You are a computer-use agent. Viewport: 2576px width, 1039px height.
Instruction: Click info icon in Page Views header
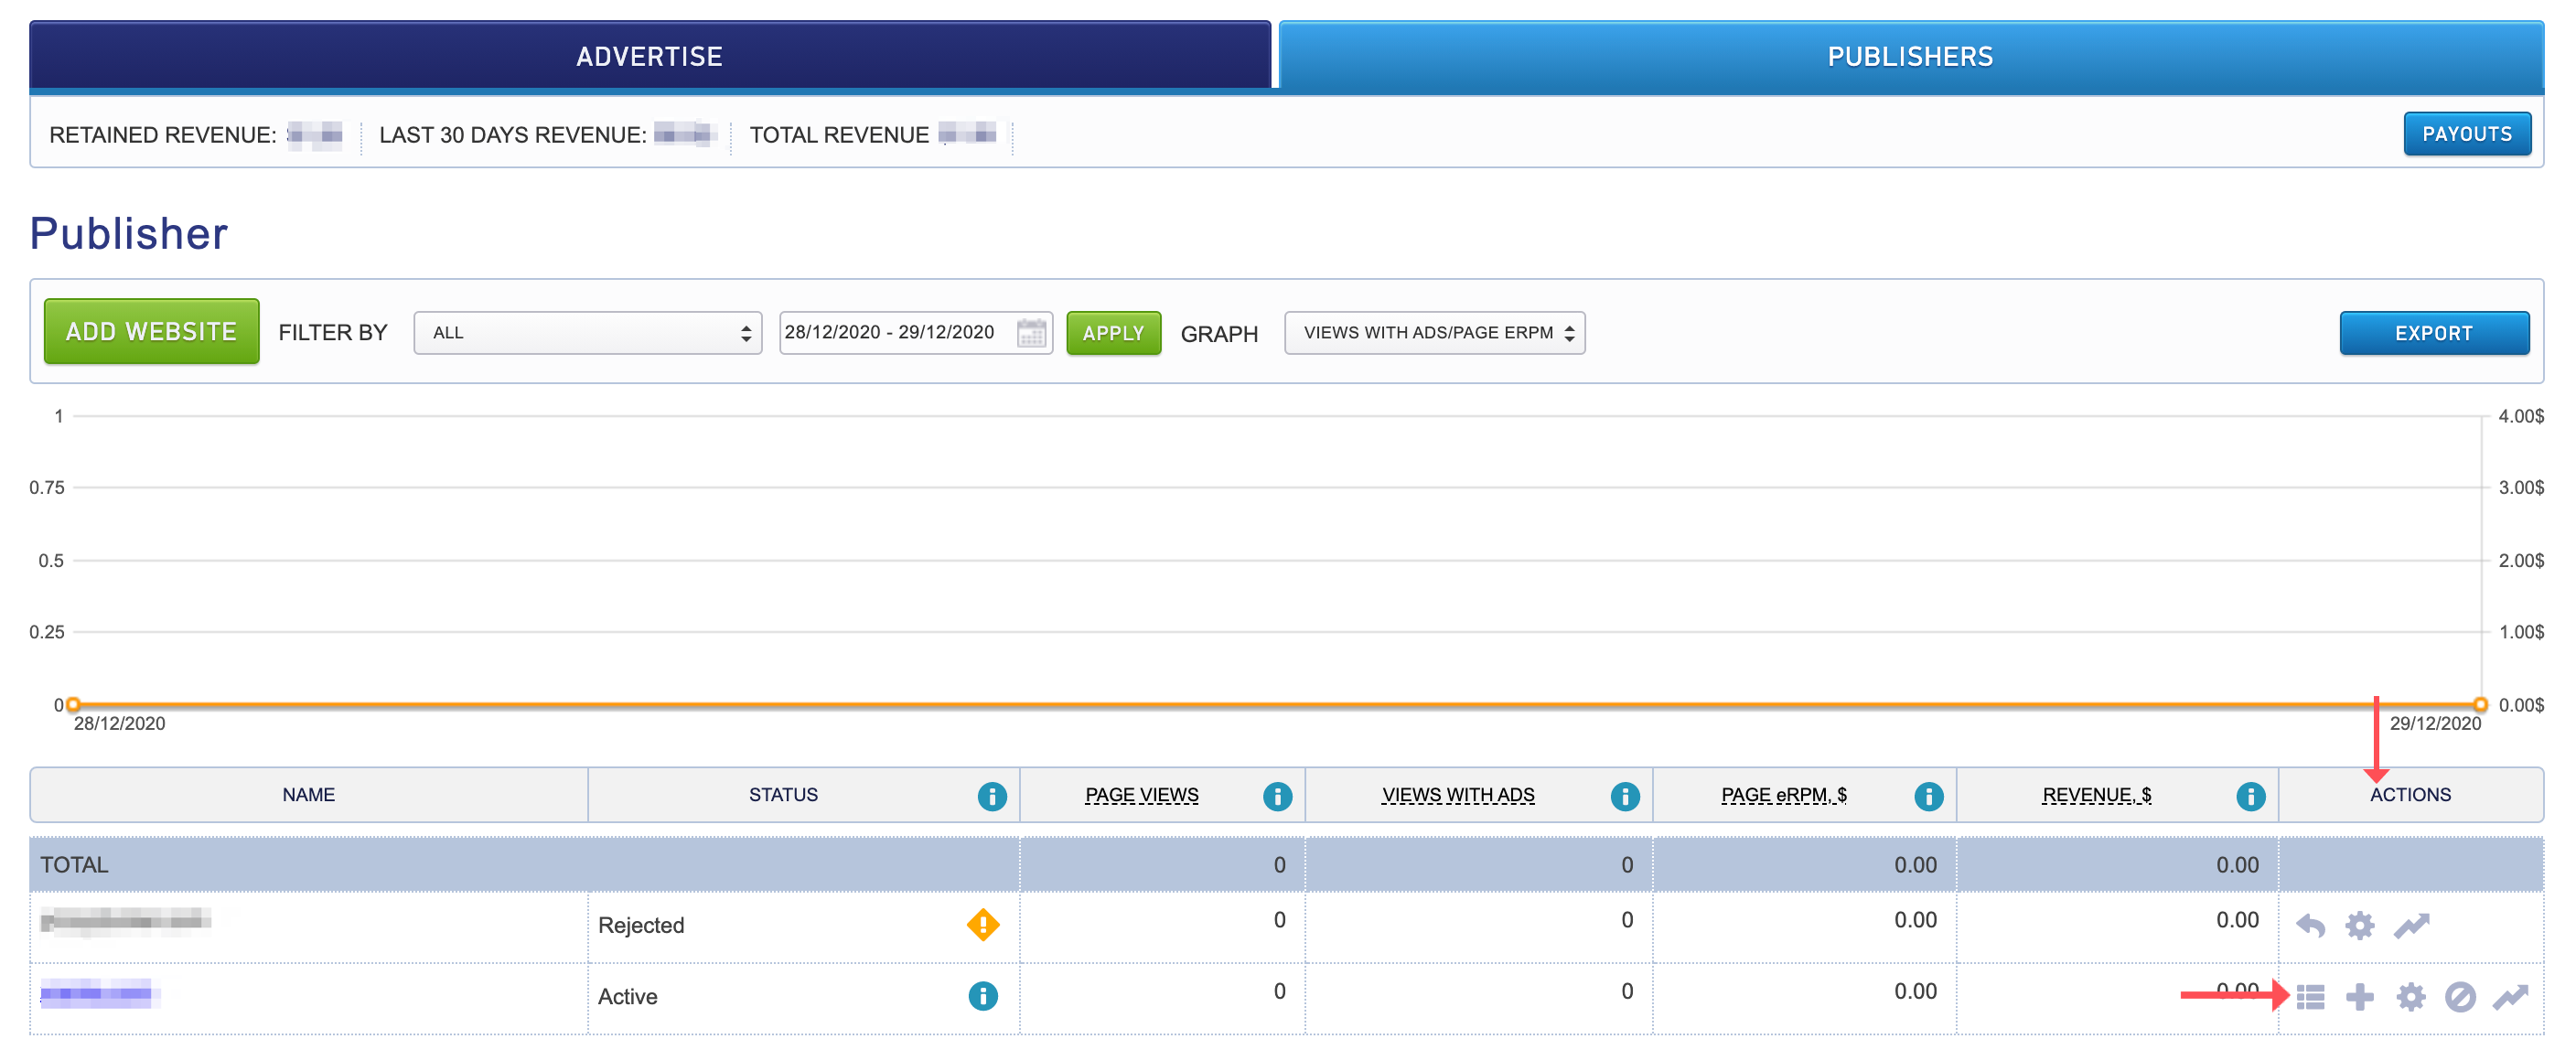pyautogui.click(x=1276, y=795)
